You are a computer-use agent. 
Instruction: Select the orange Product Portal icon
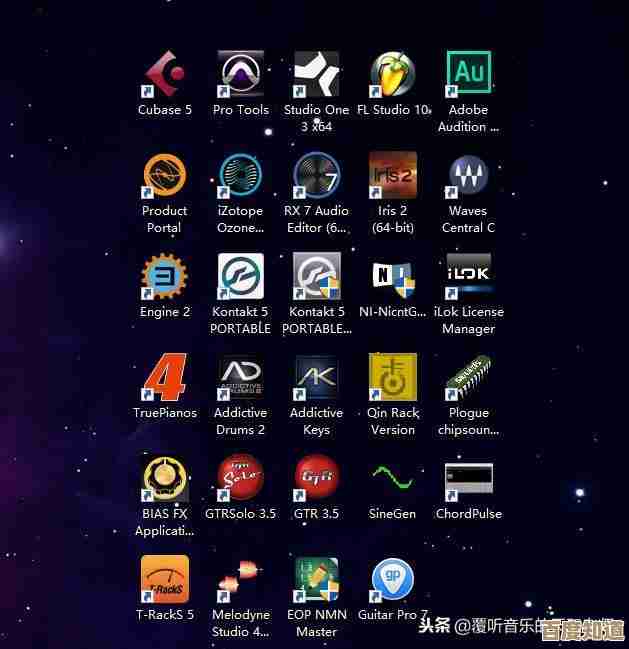(165, 175)
